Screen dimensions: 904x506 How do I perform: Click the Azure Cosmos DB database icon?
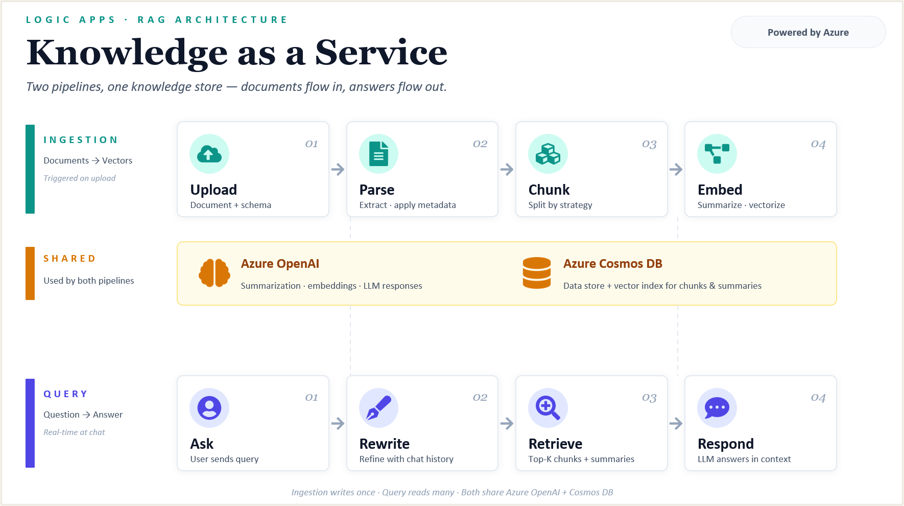click(x=537, y=273)
